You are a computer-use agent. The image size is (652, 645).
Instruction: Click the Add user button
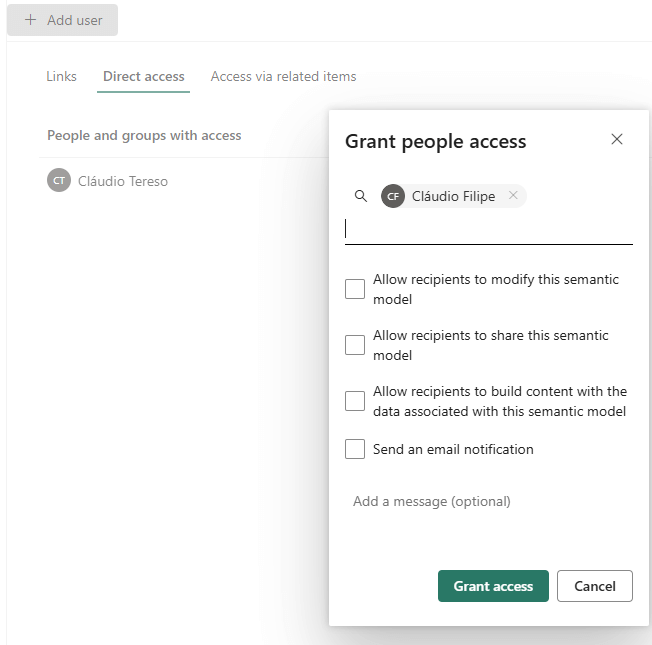coord(63,20)
